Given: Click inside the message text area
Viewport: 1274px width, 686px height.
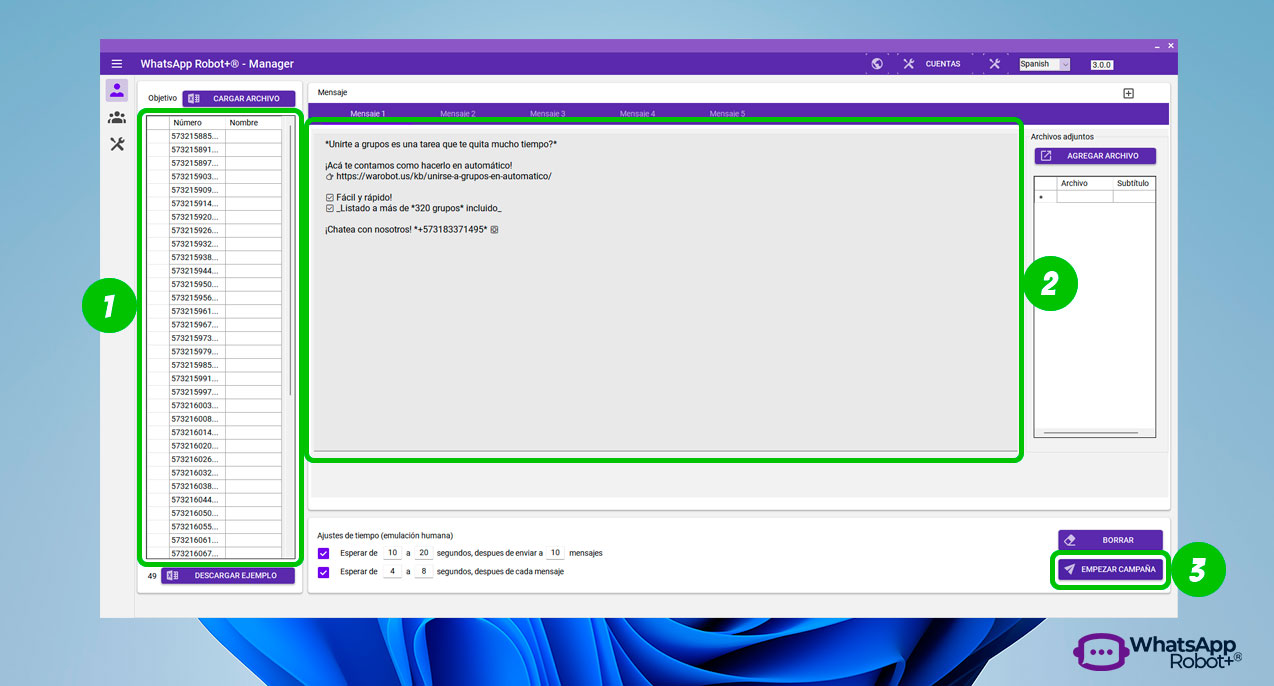Looking at the screenshot, I should coord(664,292).
